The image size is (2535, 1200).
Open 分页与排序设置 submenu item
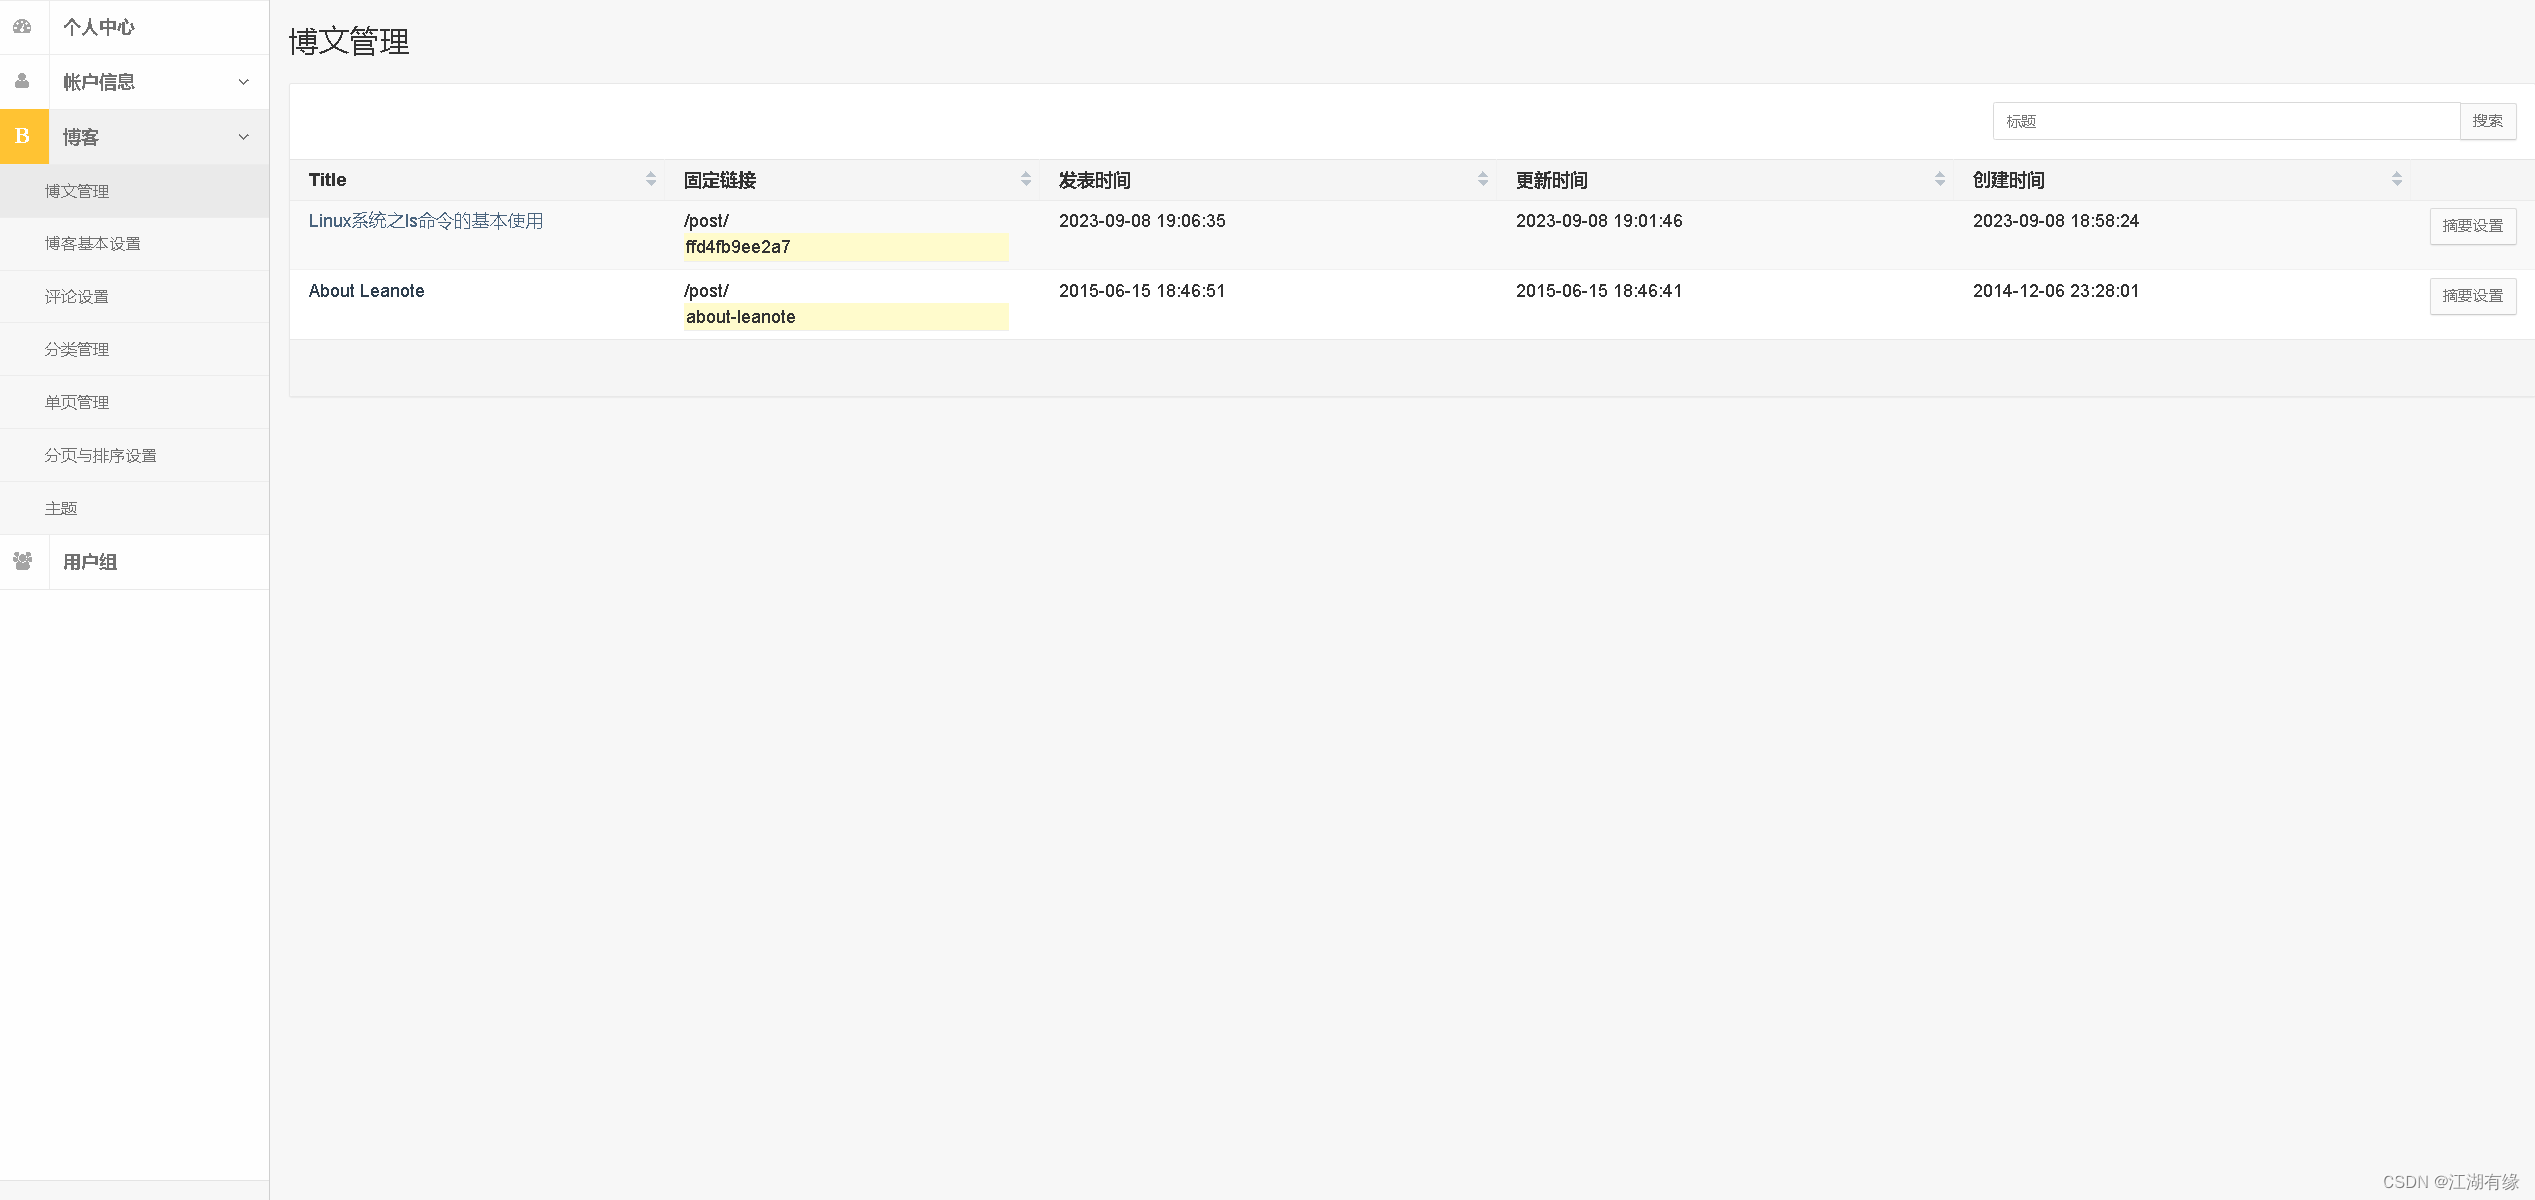pyautogui.click(x=134, y=455)
